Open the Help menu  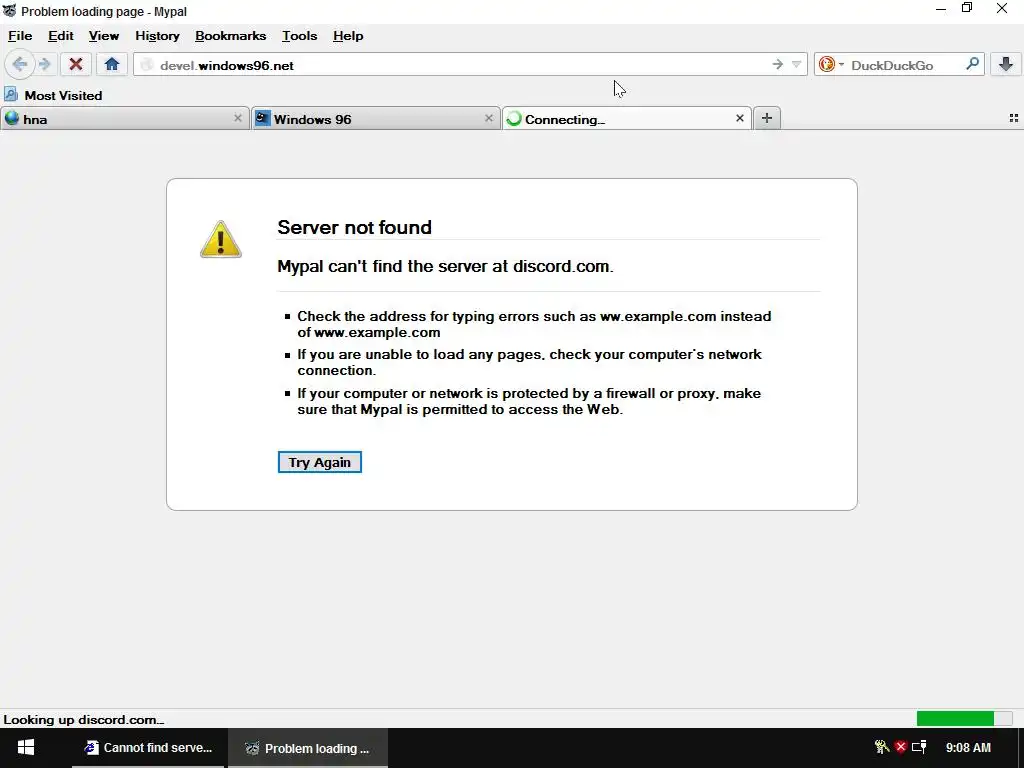(x=348, y=36)
